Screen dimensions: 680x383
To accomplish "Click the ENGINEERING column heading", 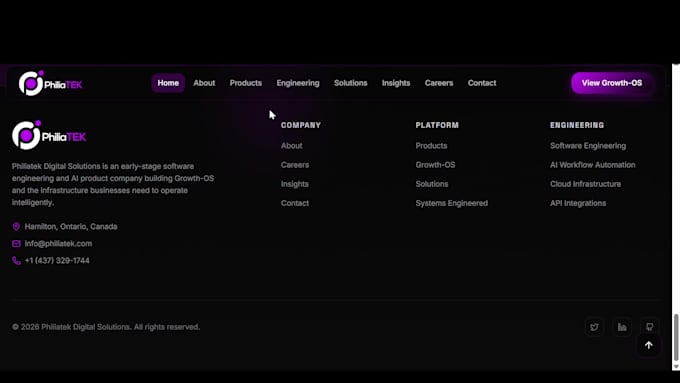I will coord(577,125).
